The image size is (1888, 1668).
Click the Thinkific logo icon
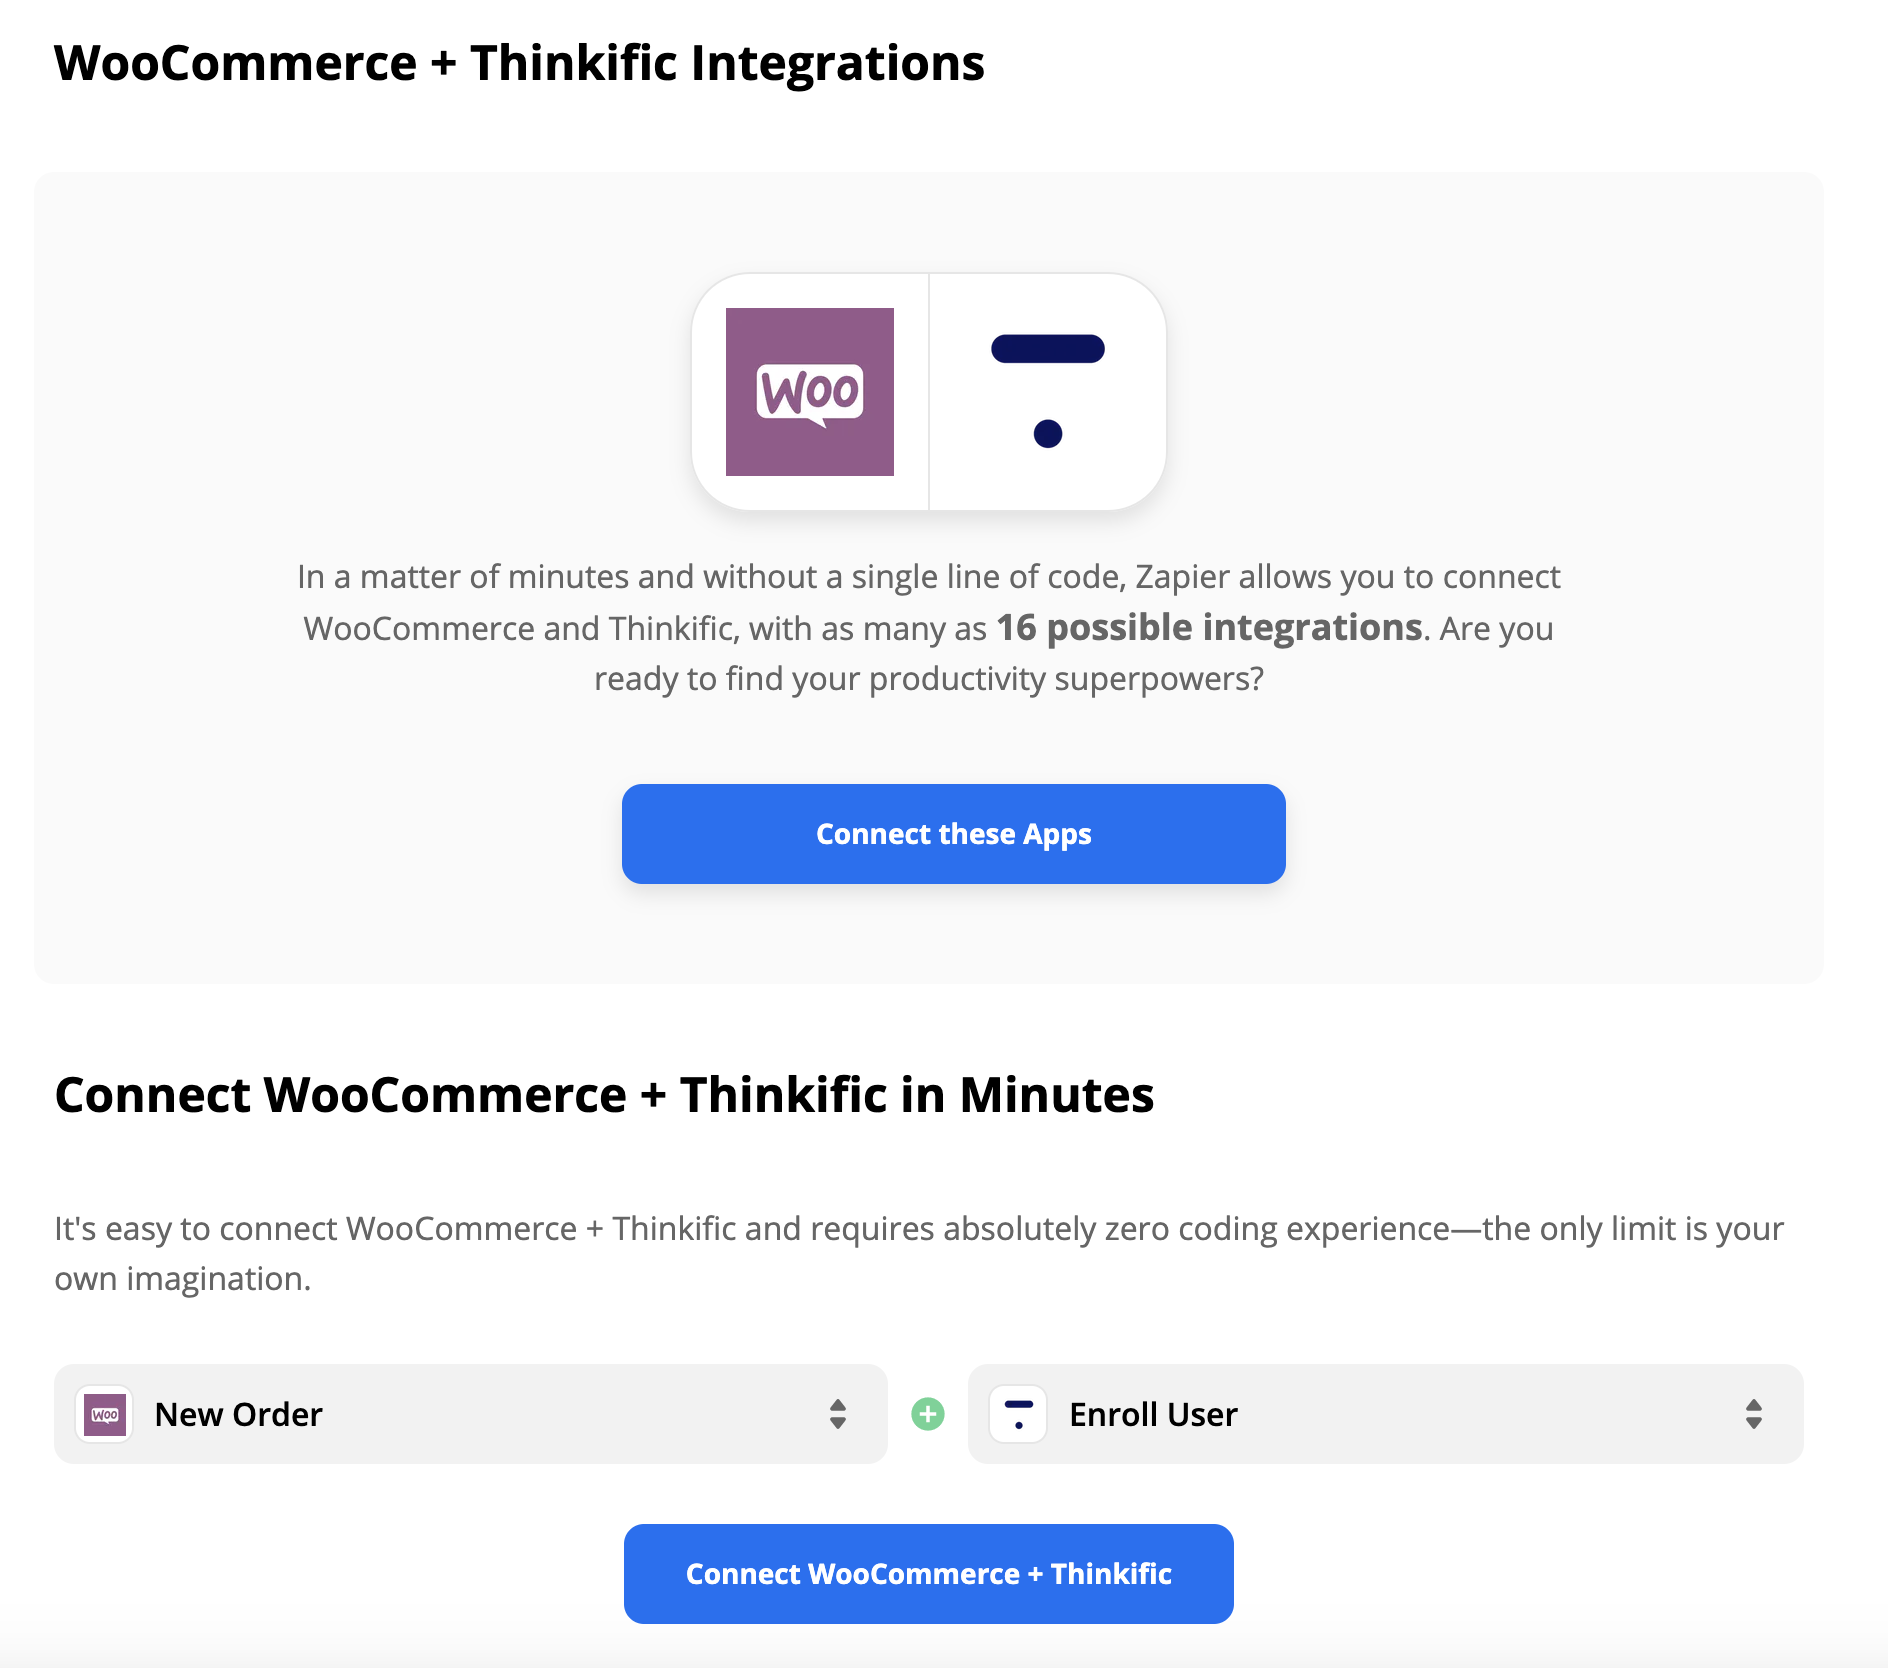pyautogui.click(x=1047, y=390)
